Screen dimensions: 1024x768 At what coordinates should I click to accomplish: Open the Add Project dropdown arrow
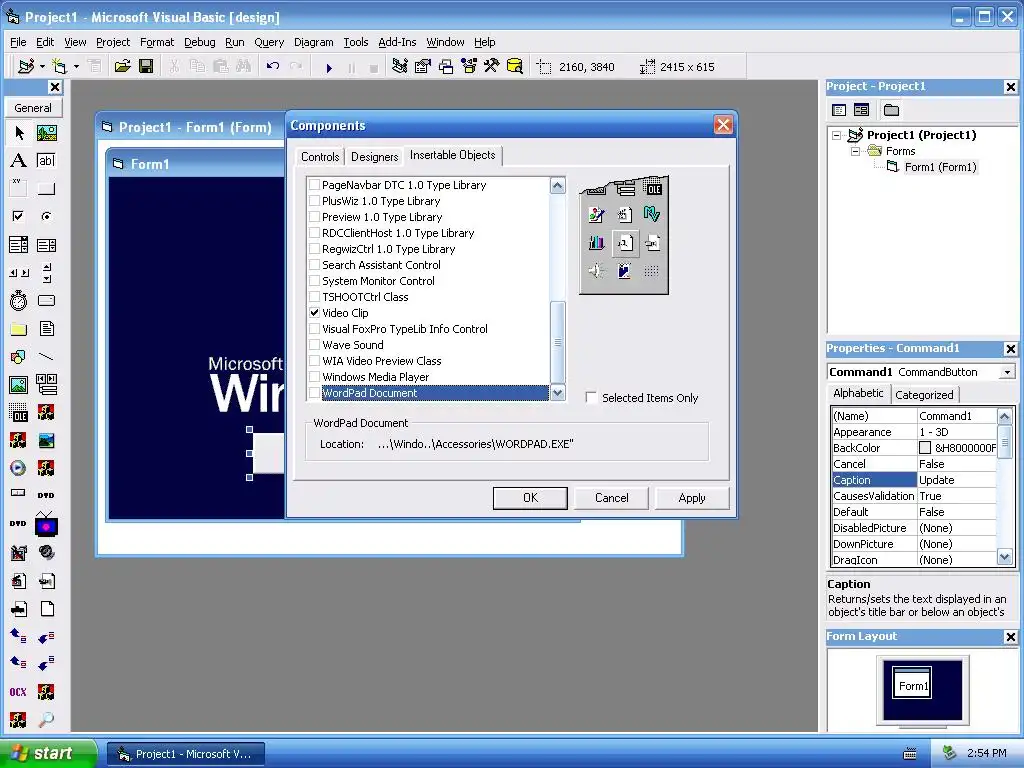(42, 67)
